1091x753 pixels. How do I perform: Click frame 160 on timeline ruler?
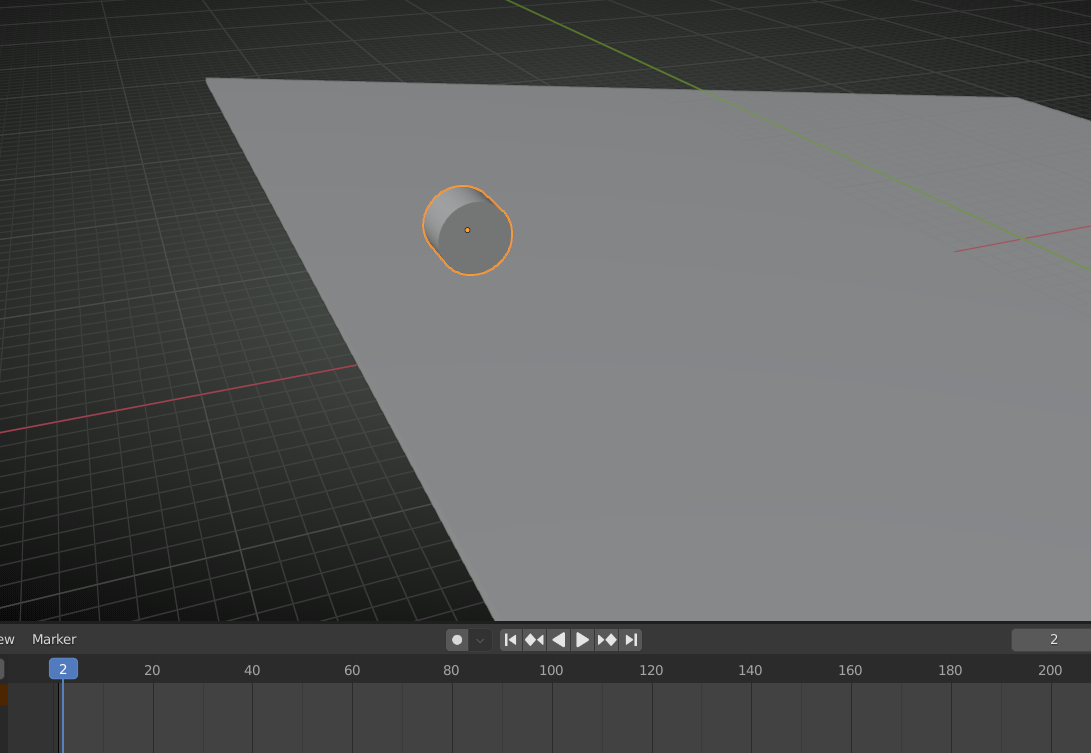pos(850,670)
